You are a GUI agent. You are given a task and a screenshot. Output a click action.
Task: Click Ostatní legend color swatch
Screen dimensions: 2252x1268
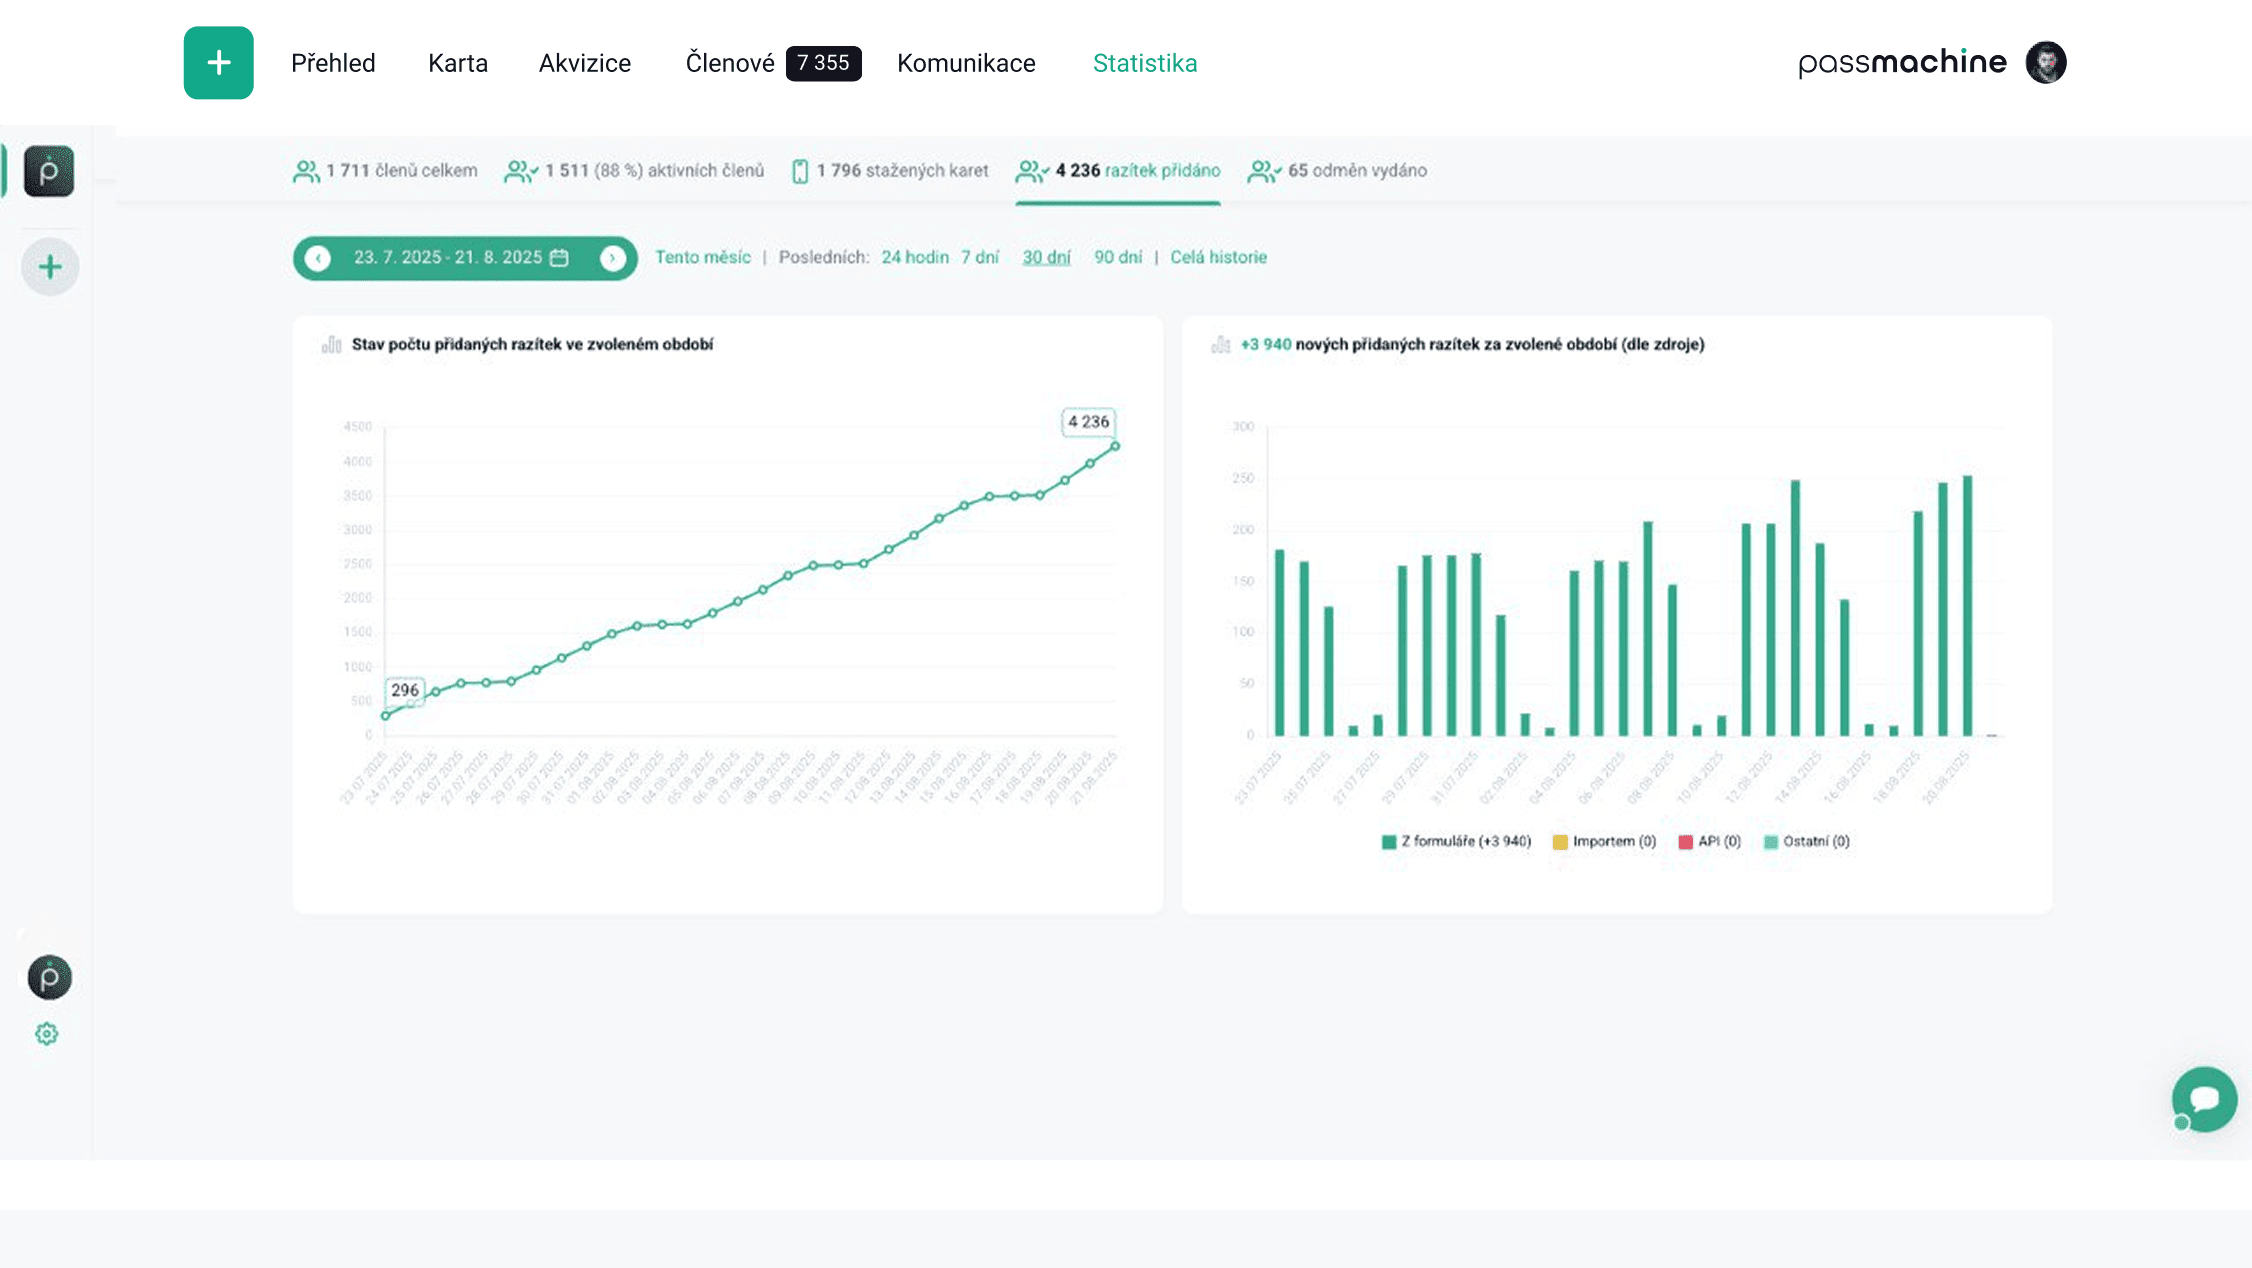(1771, 841)
